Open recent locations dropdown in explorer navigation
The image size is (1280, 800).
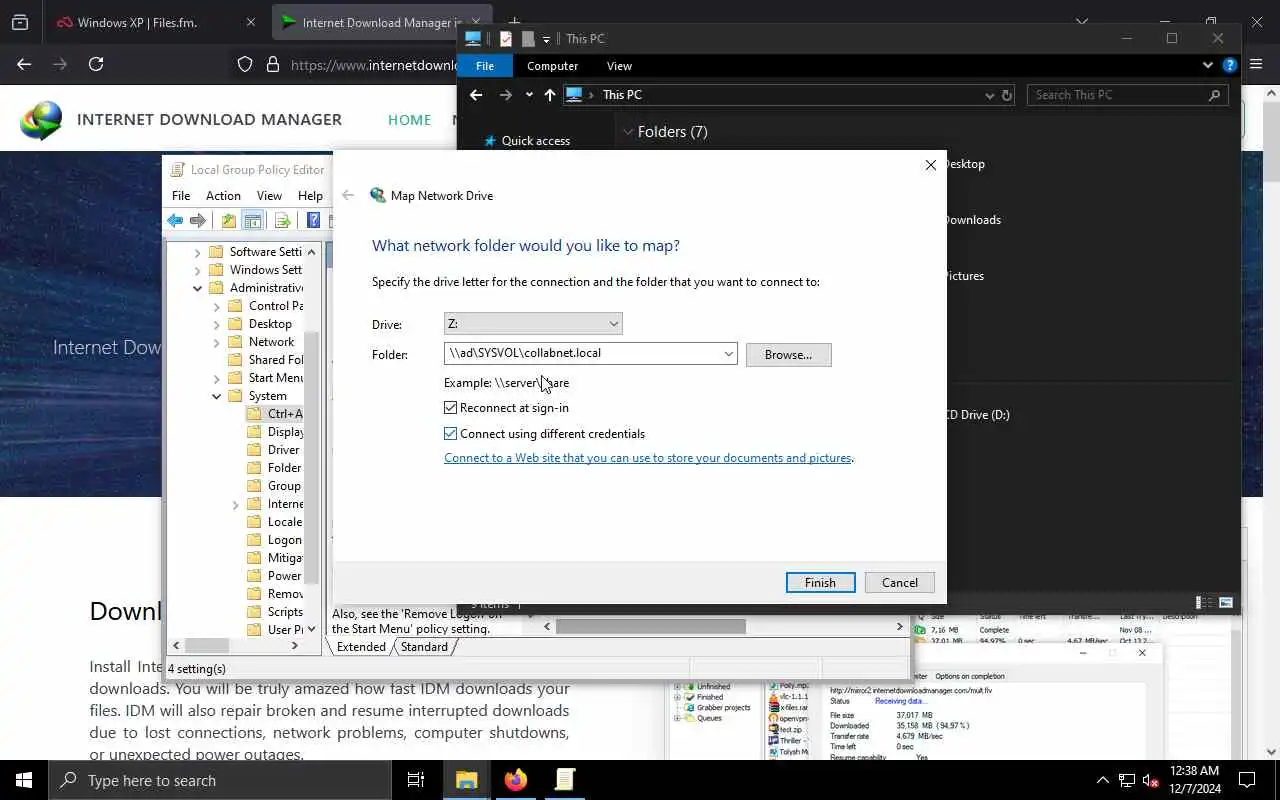(529, 95)
